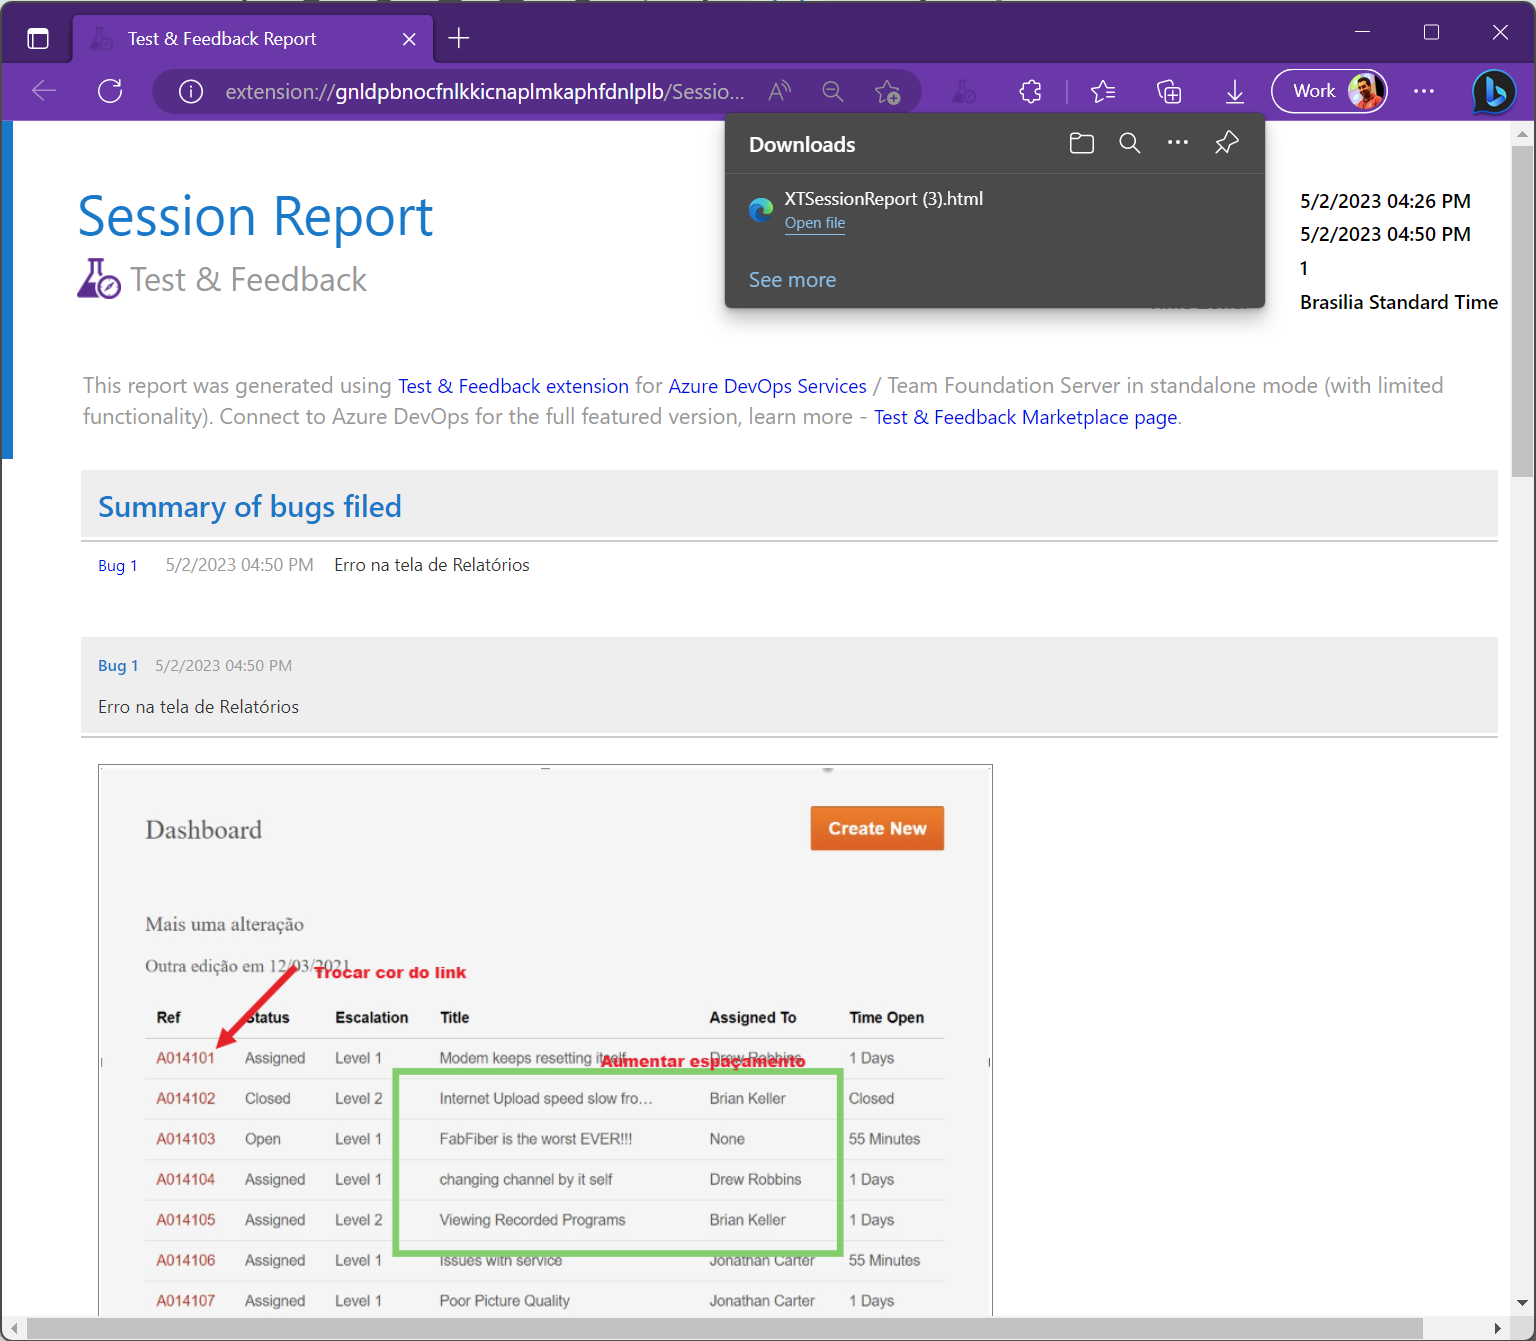1536x1341 pixels.
Task: Click the Downloads arrow toolbar icon
Action: (1235, 92)
